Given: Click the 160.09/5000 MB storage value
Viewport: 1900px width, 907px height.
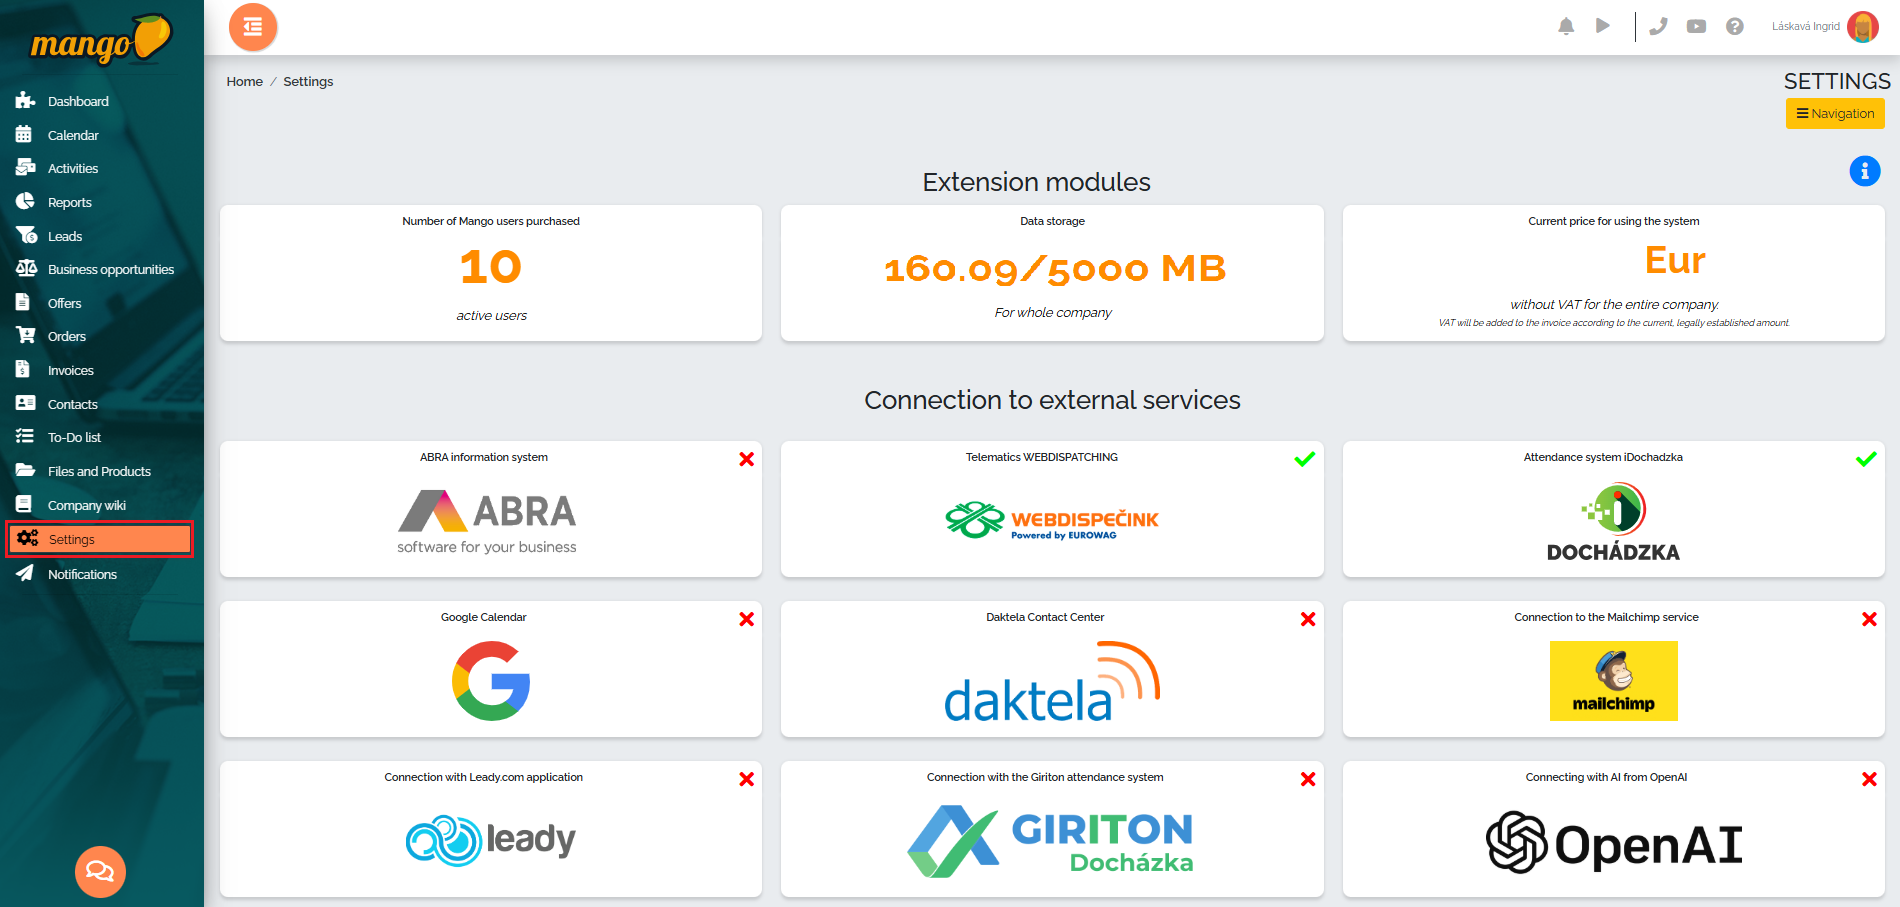Looking at the screenshot, I should click(x=1054, y=269).
